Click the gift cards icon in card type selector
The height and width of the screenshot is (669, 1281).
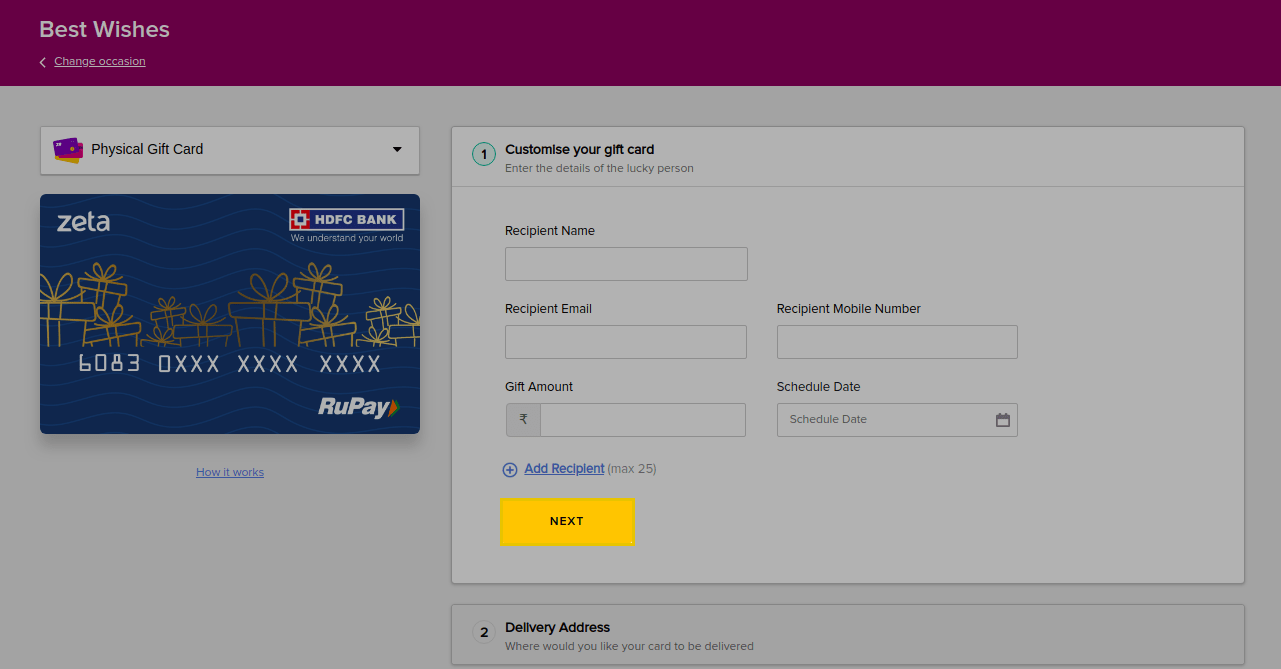pyautogui.click(x=68, y=150)
